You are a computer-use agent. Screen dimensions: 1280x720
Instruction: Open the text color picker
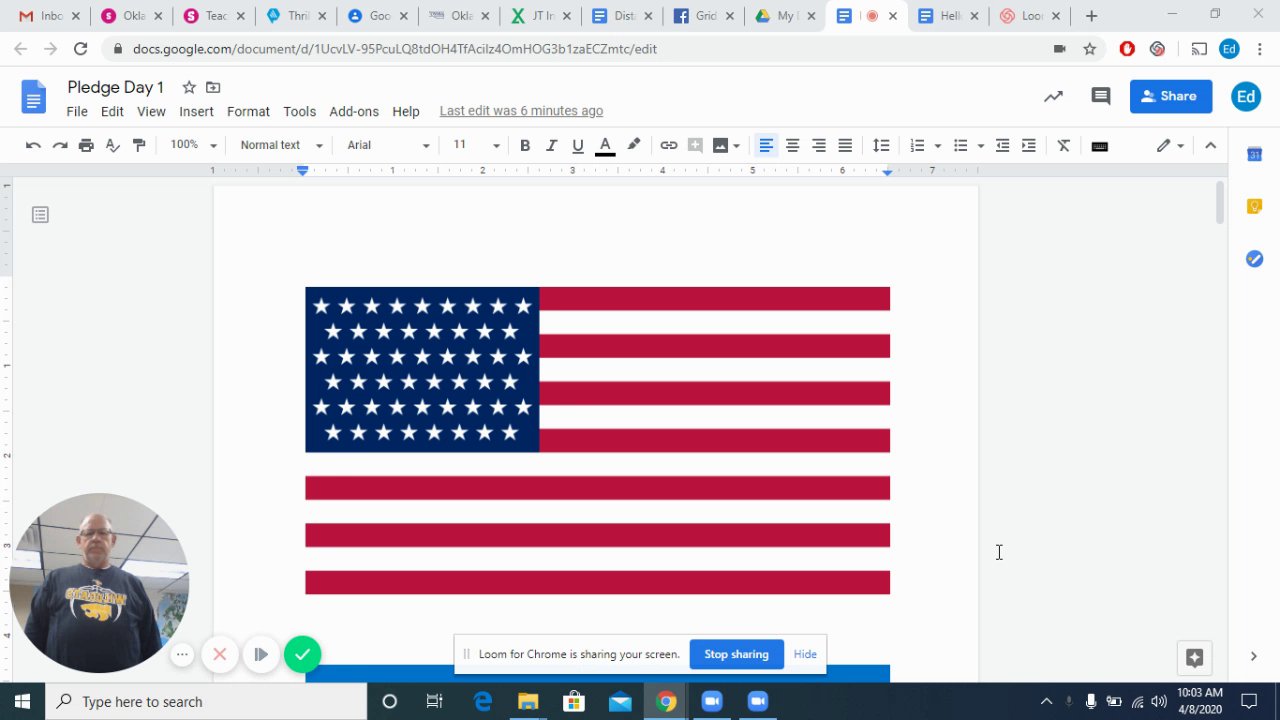[605, 145]
